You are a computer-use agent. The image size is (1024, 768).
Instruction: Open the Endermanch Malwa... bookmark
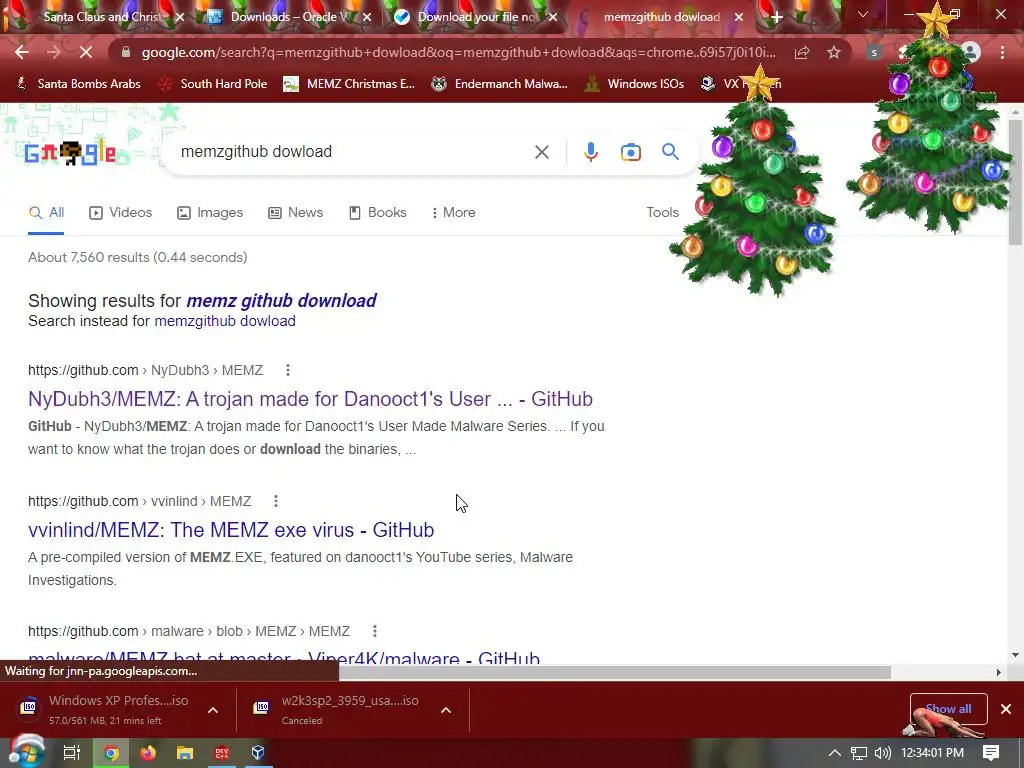click(x=499, y=84)
